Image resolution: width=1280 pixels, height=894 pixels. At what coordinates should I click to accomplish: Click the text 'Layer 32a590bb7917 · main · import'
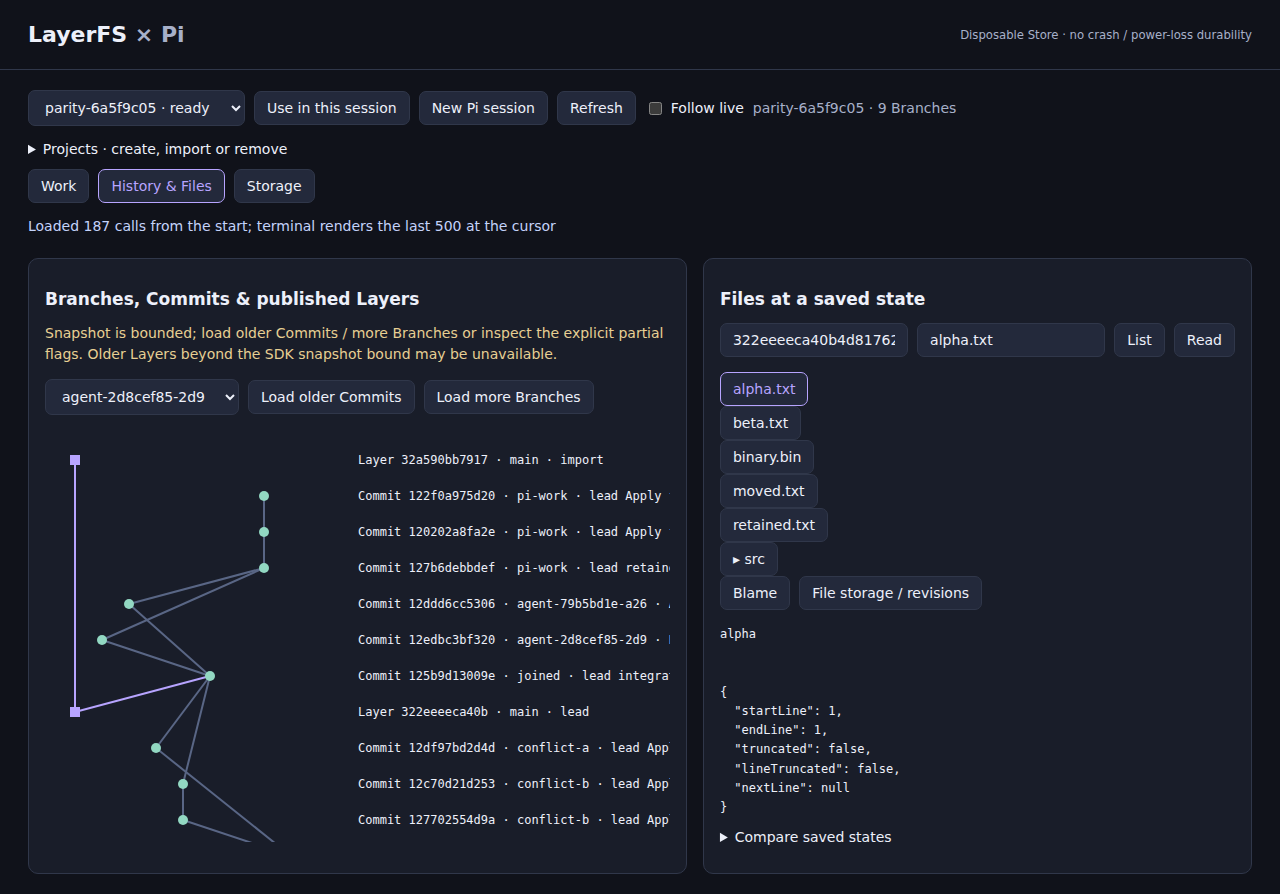[x=481, y=460]
